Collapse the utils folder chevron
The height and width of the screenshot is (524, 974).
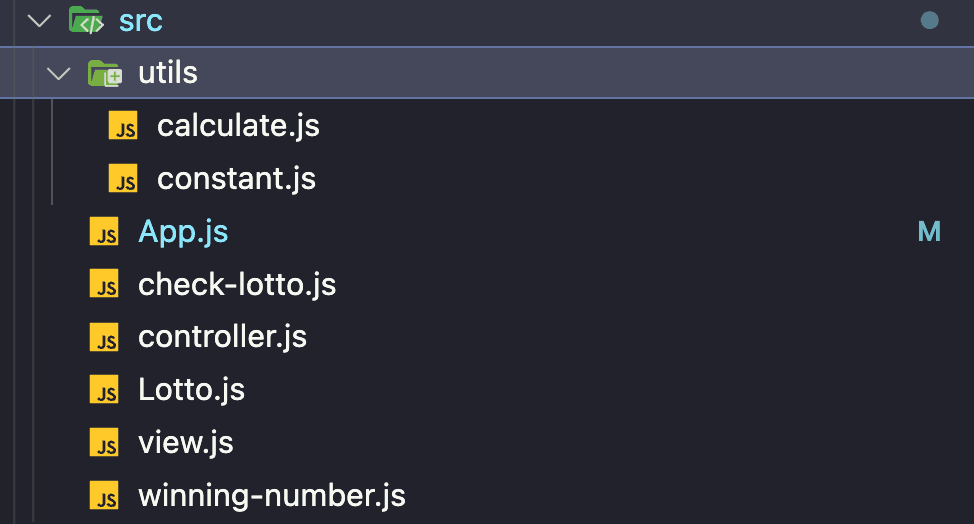point(59,73)
